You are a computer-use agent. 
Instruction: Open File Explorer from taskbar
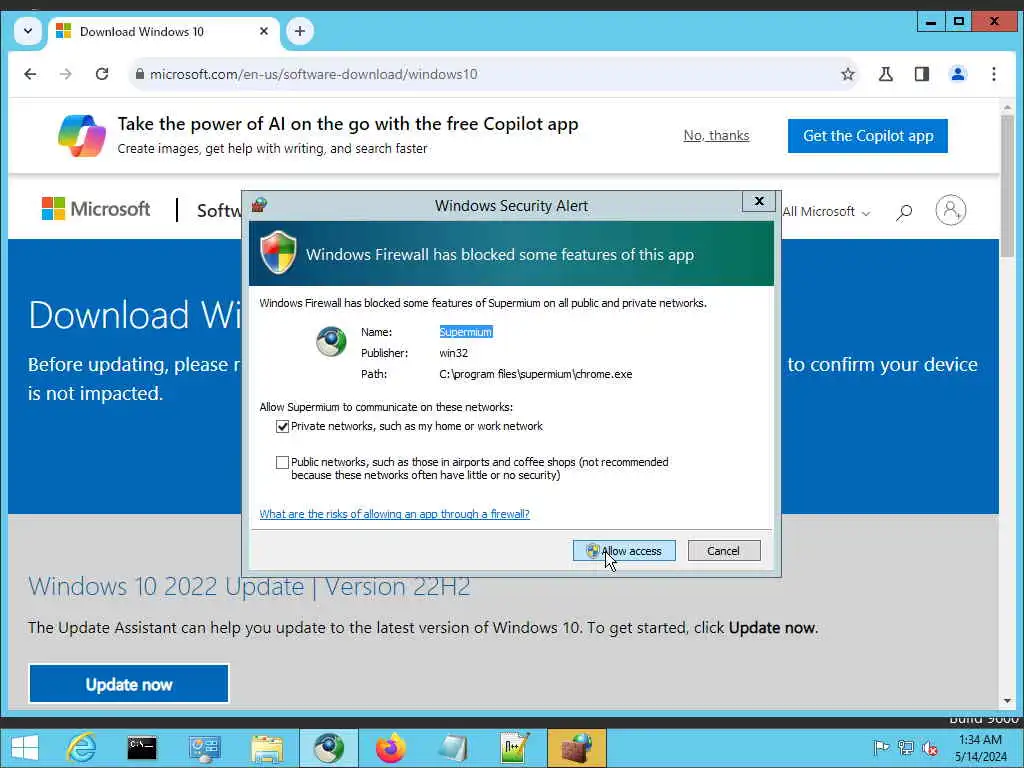[267, 748]
